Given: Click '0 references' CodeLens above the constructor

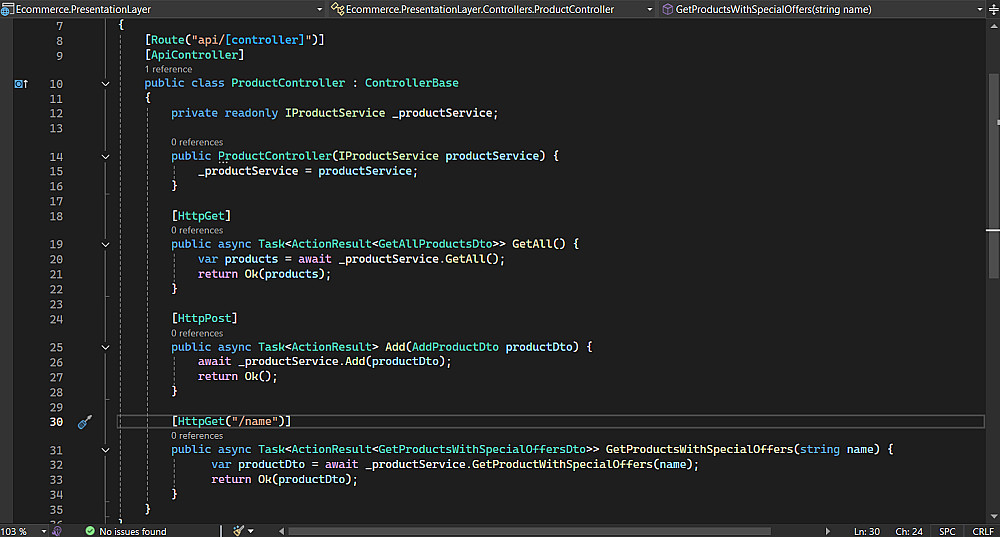Looking at the screenshot, I should point(197,142).
